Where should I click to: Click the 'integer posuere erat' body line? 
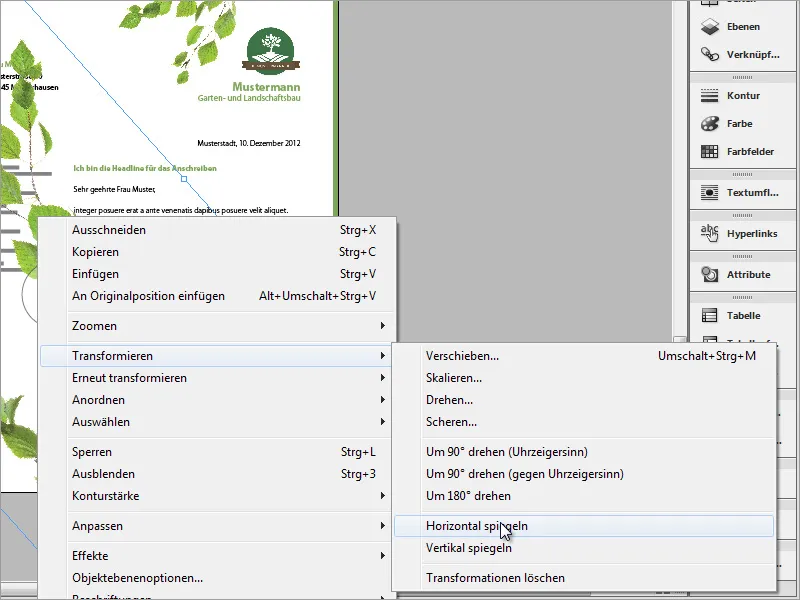tap(181, 210)
